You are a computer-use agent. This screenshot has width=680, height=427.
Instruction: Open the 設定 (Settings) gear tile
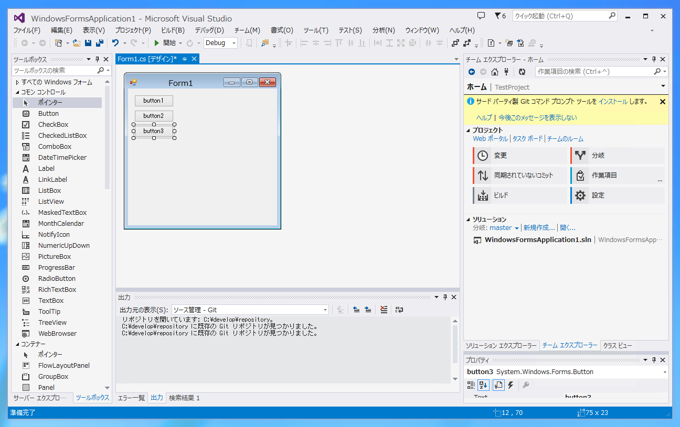point(618,196)
